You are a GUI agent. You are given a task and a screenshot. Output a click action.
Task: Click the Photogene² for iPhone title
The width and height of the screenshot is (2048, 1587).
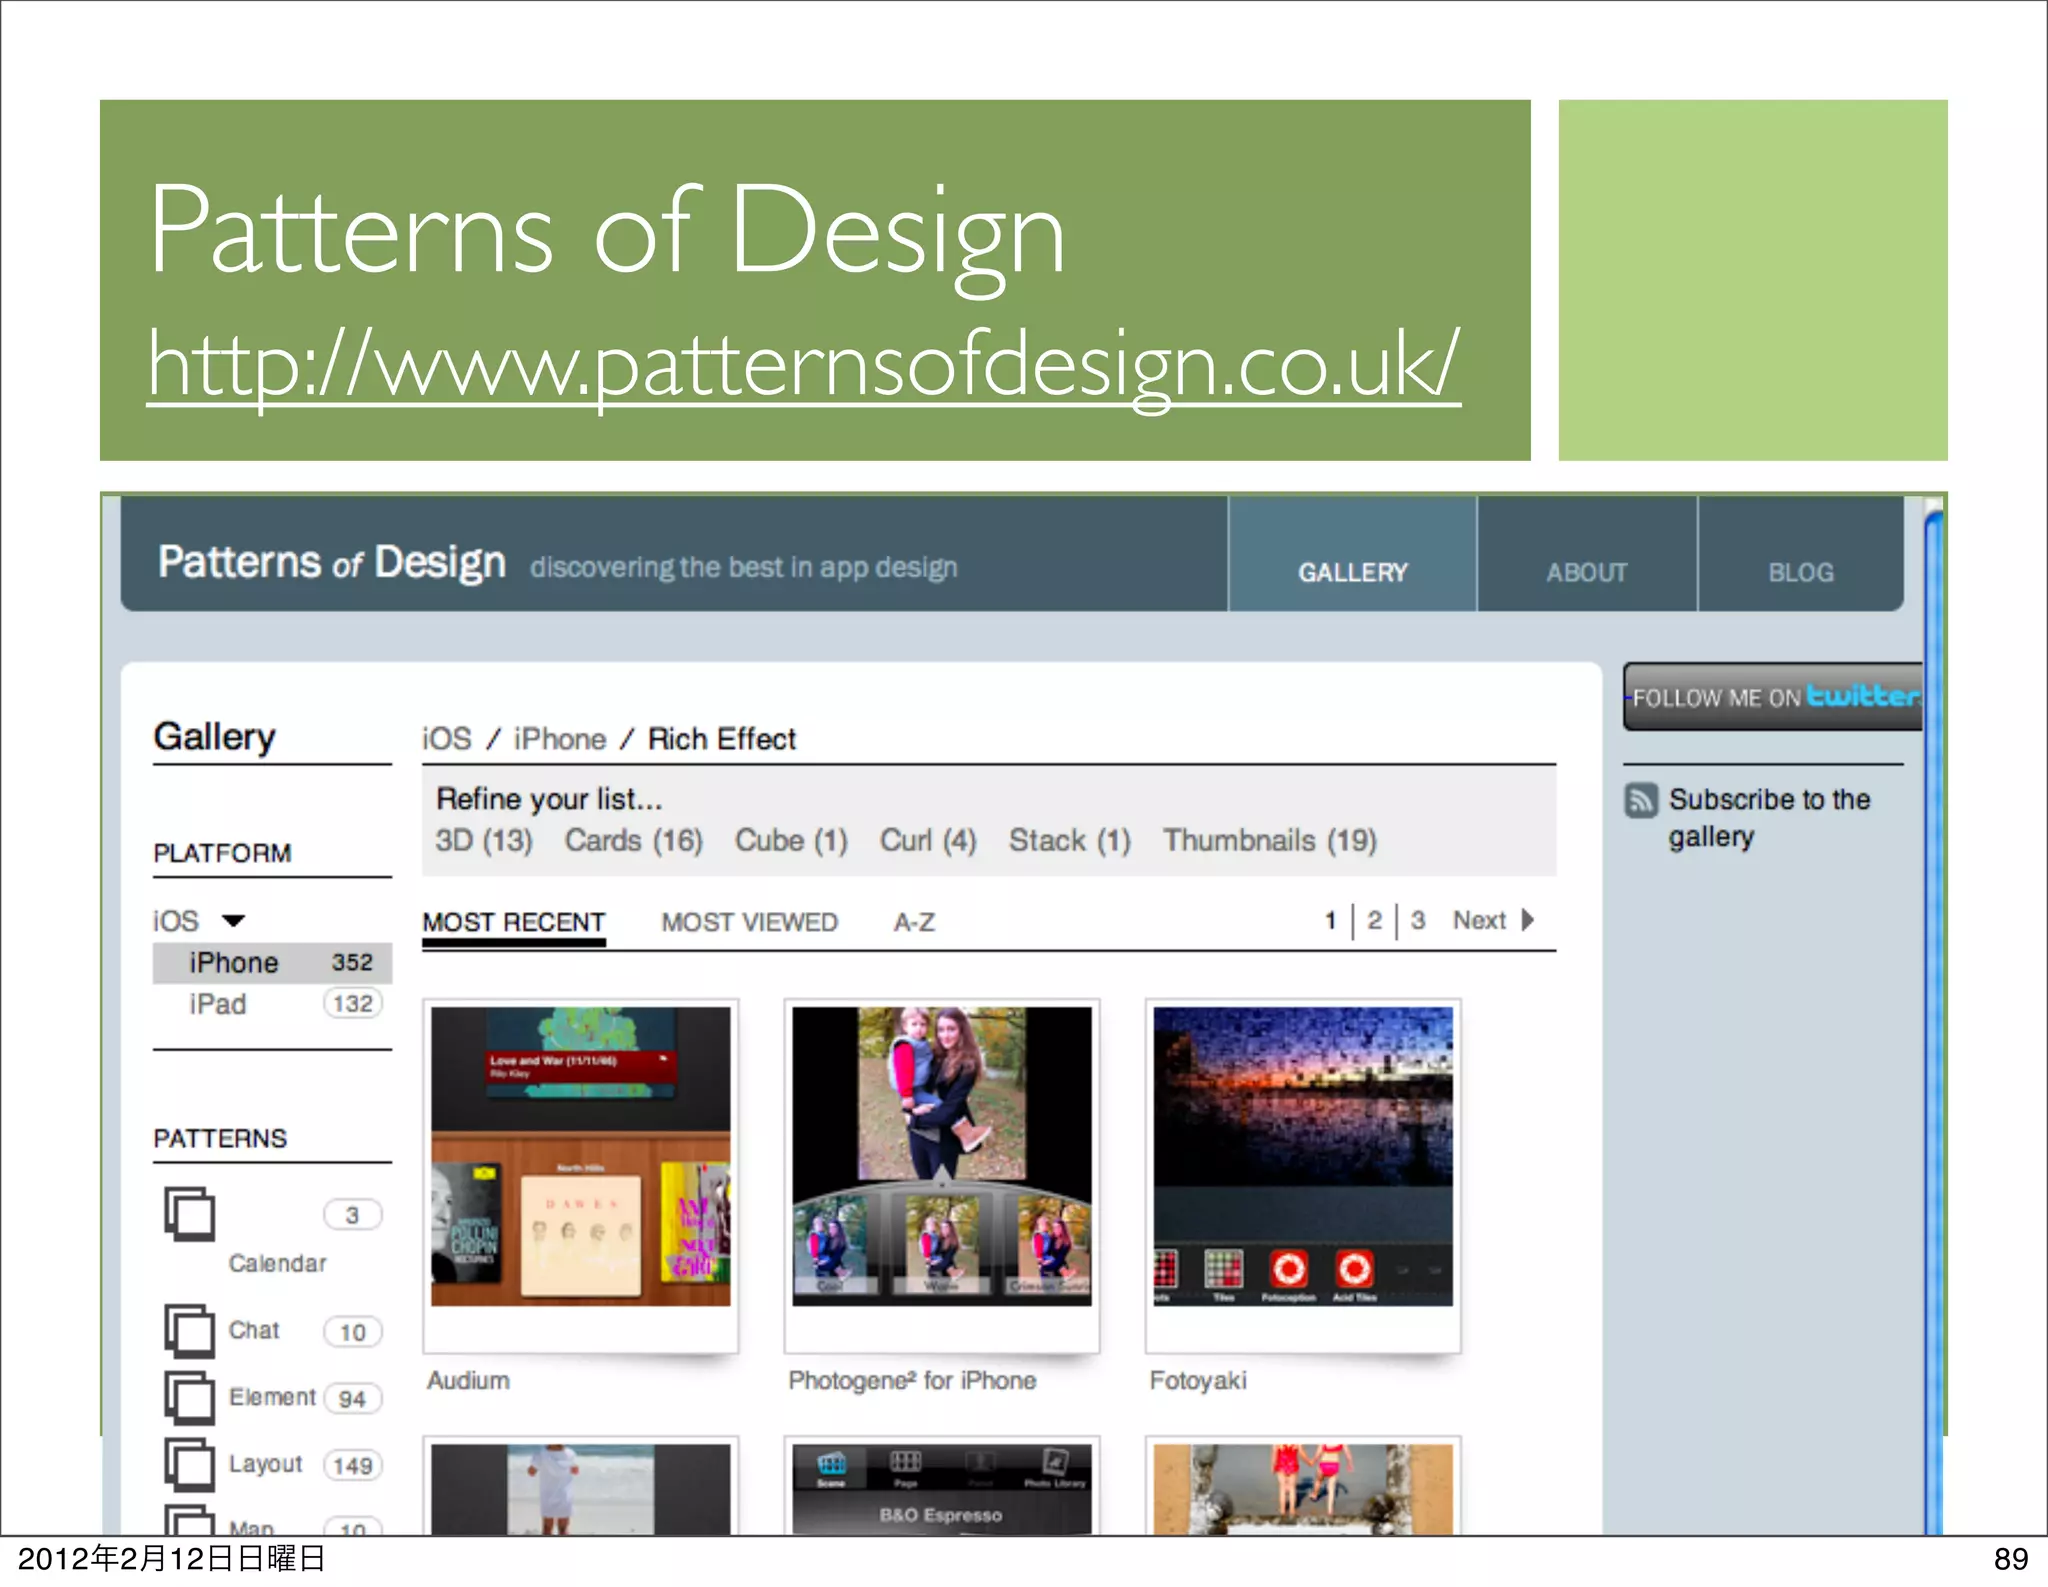pyautogui.click(x=912, y=1381)
